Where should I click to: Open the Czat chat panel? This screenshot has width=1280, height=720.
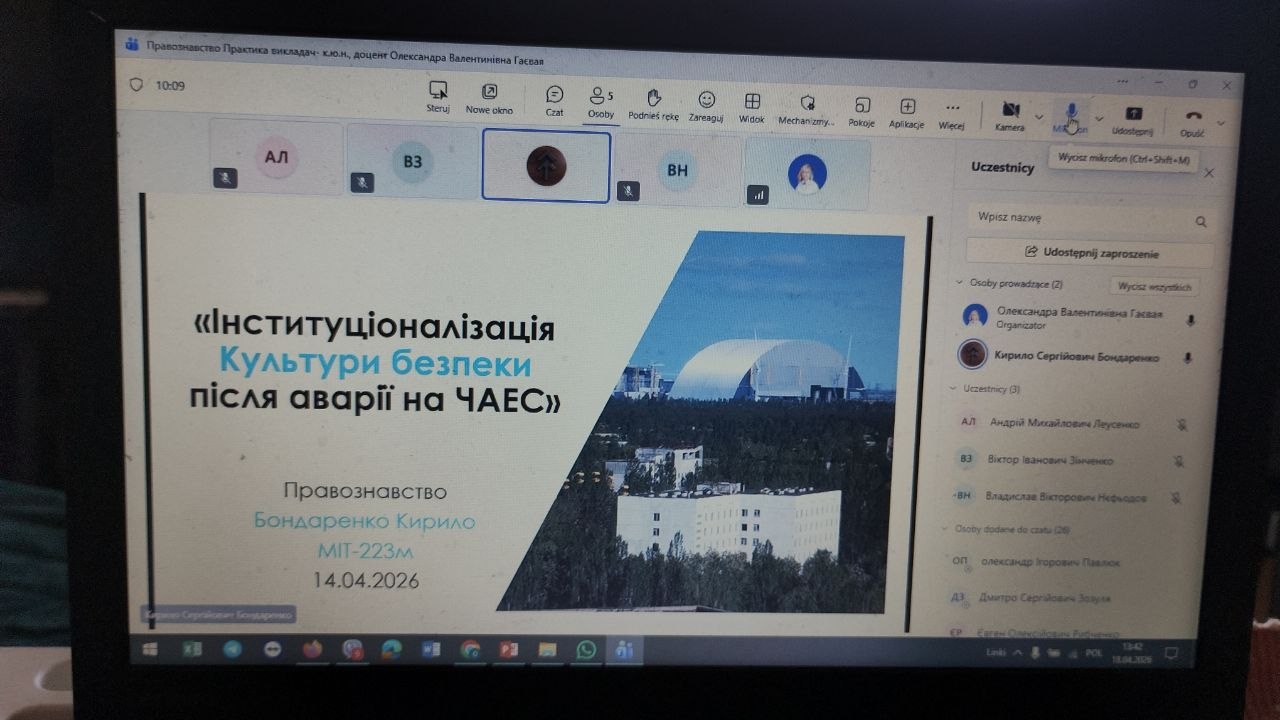(x=554, y=98)
